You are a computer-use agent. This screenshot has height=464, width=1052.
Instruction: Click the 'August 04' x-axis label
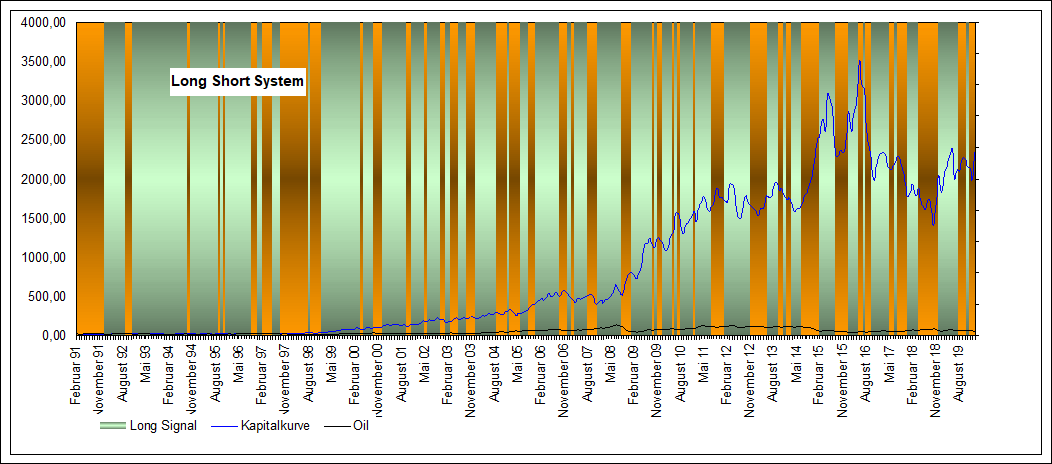pyautogui.click(x=494, y=373)
